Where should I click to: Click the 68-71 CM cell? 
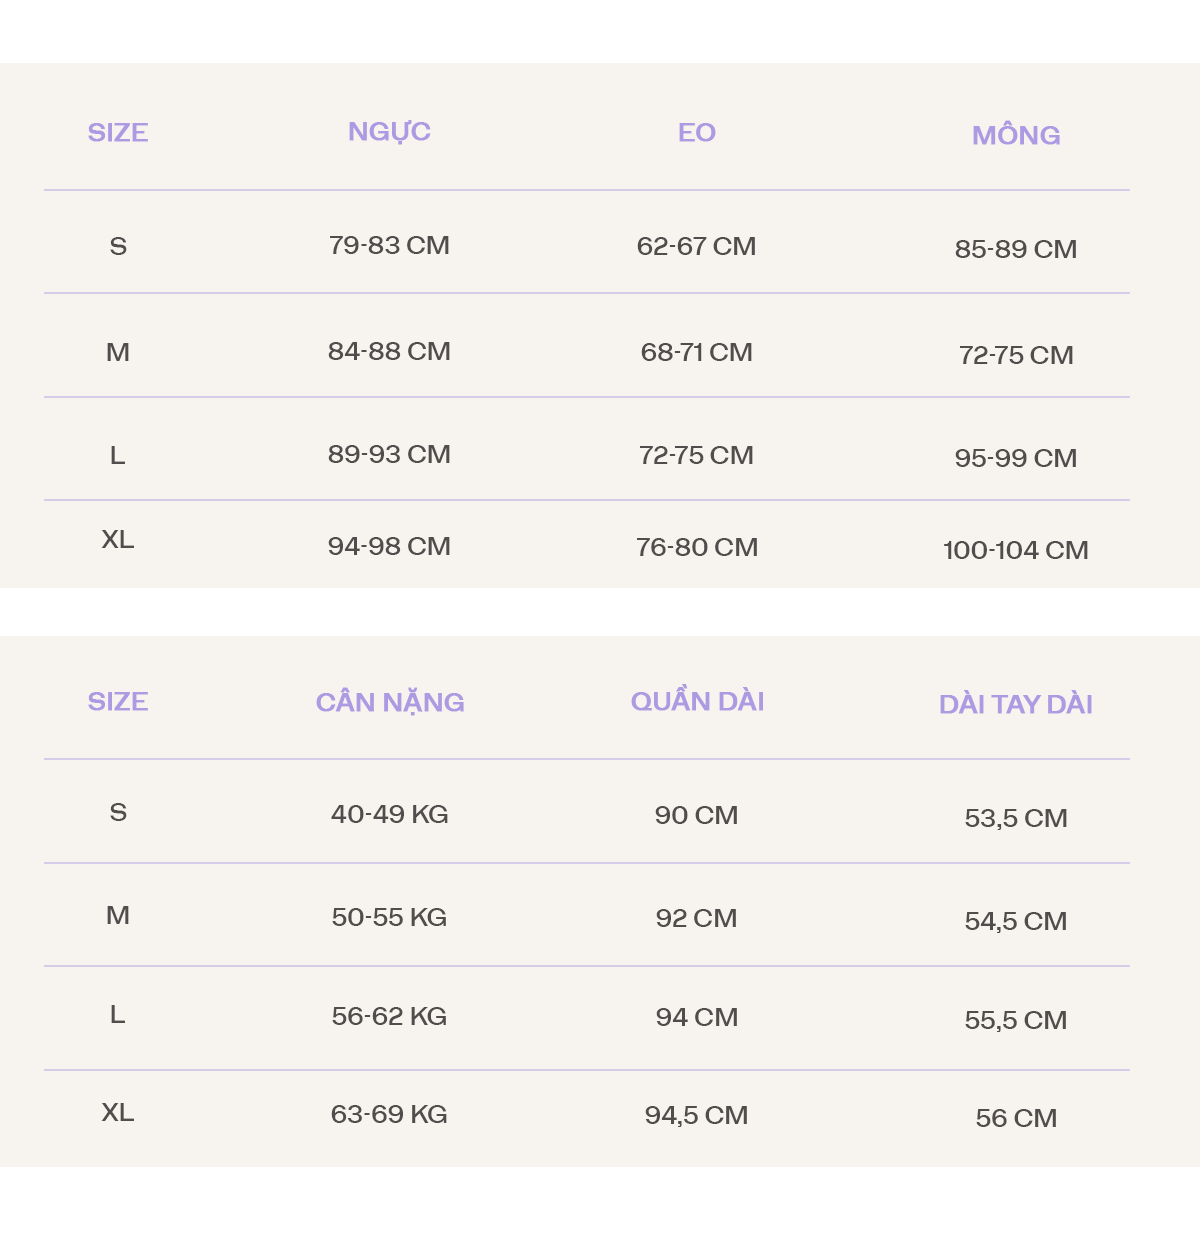[x=696, y=353]
